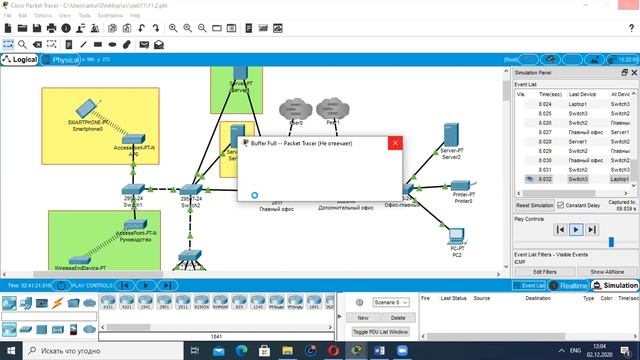Screen dimensions: 640x360
Task: Switch to Physical workspace view
Action: [x=61, y=60]
